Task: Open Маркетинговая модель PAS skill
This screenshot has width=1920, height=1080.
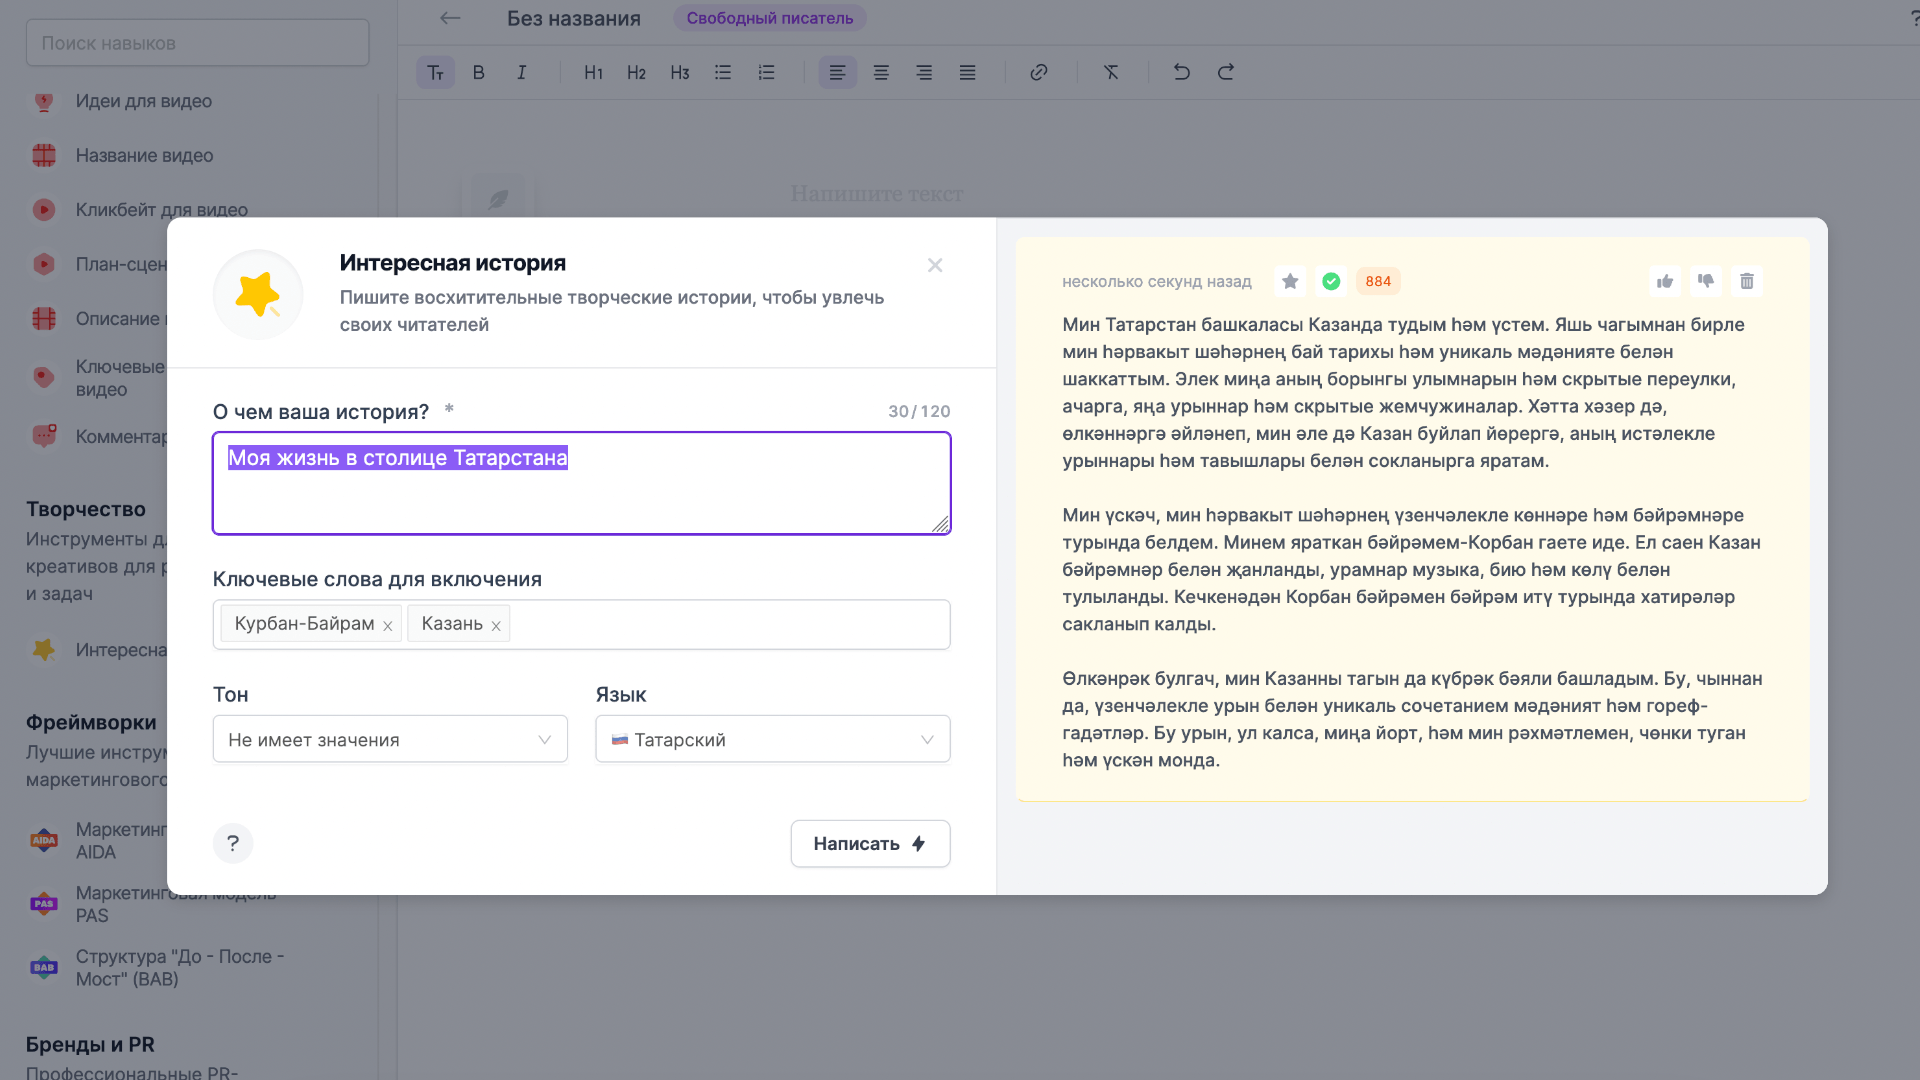Action: pos(176,904)
